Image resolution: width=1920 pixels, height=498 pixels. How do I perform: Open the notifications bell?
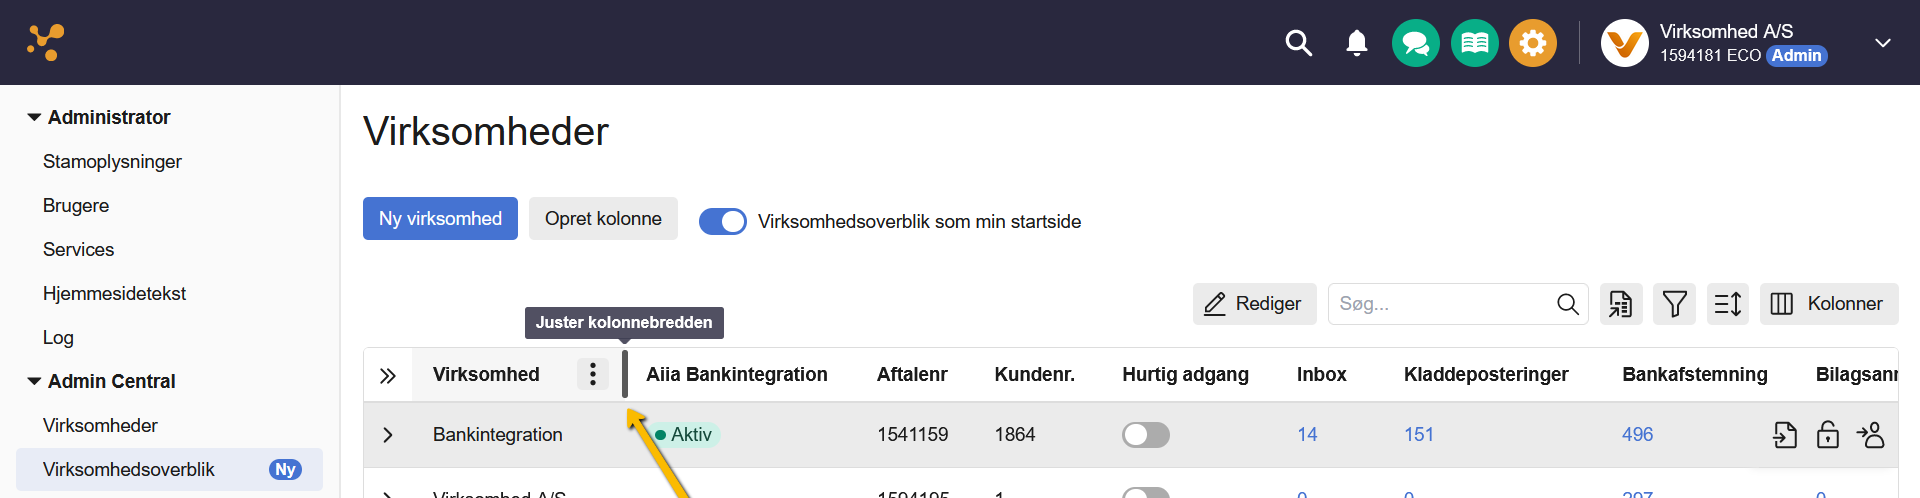tap(1356, 43)
